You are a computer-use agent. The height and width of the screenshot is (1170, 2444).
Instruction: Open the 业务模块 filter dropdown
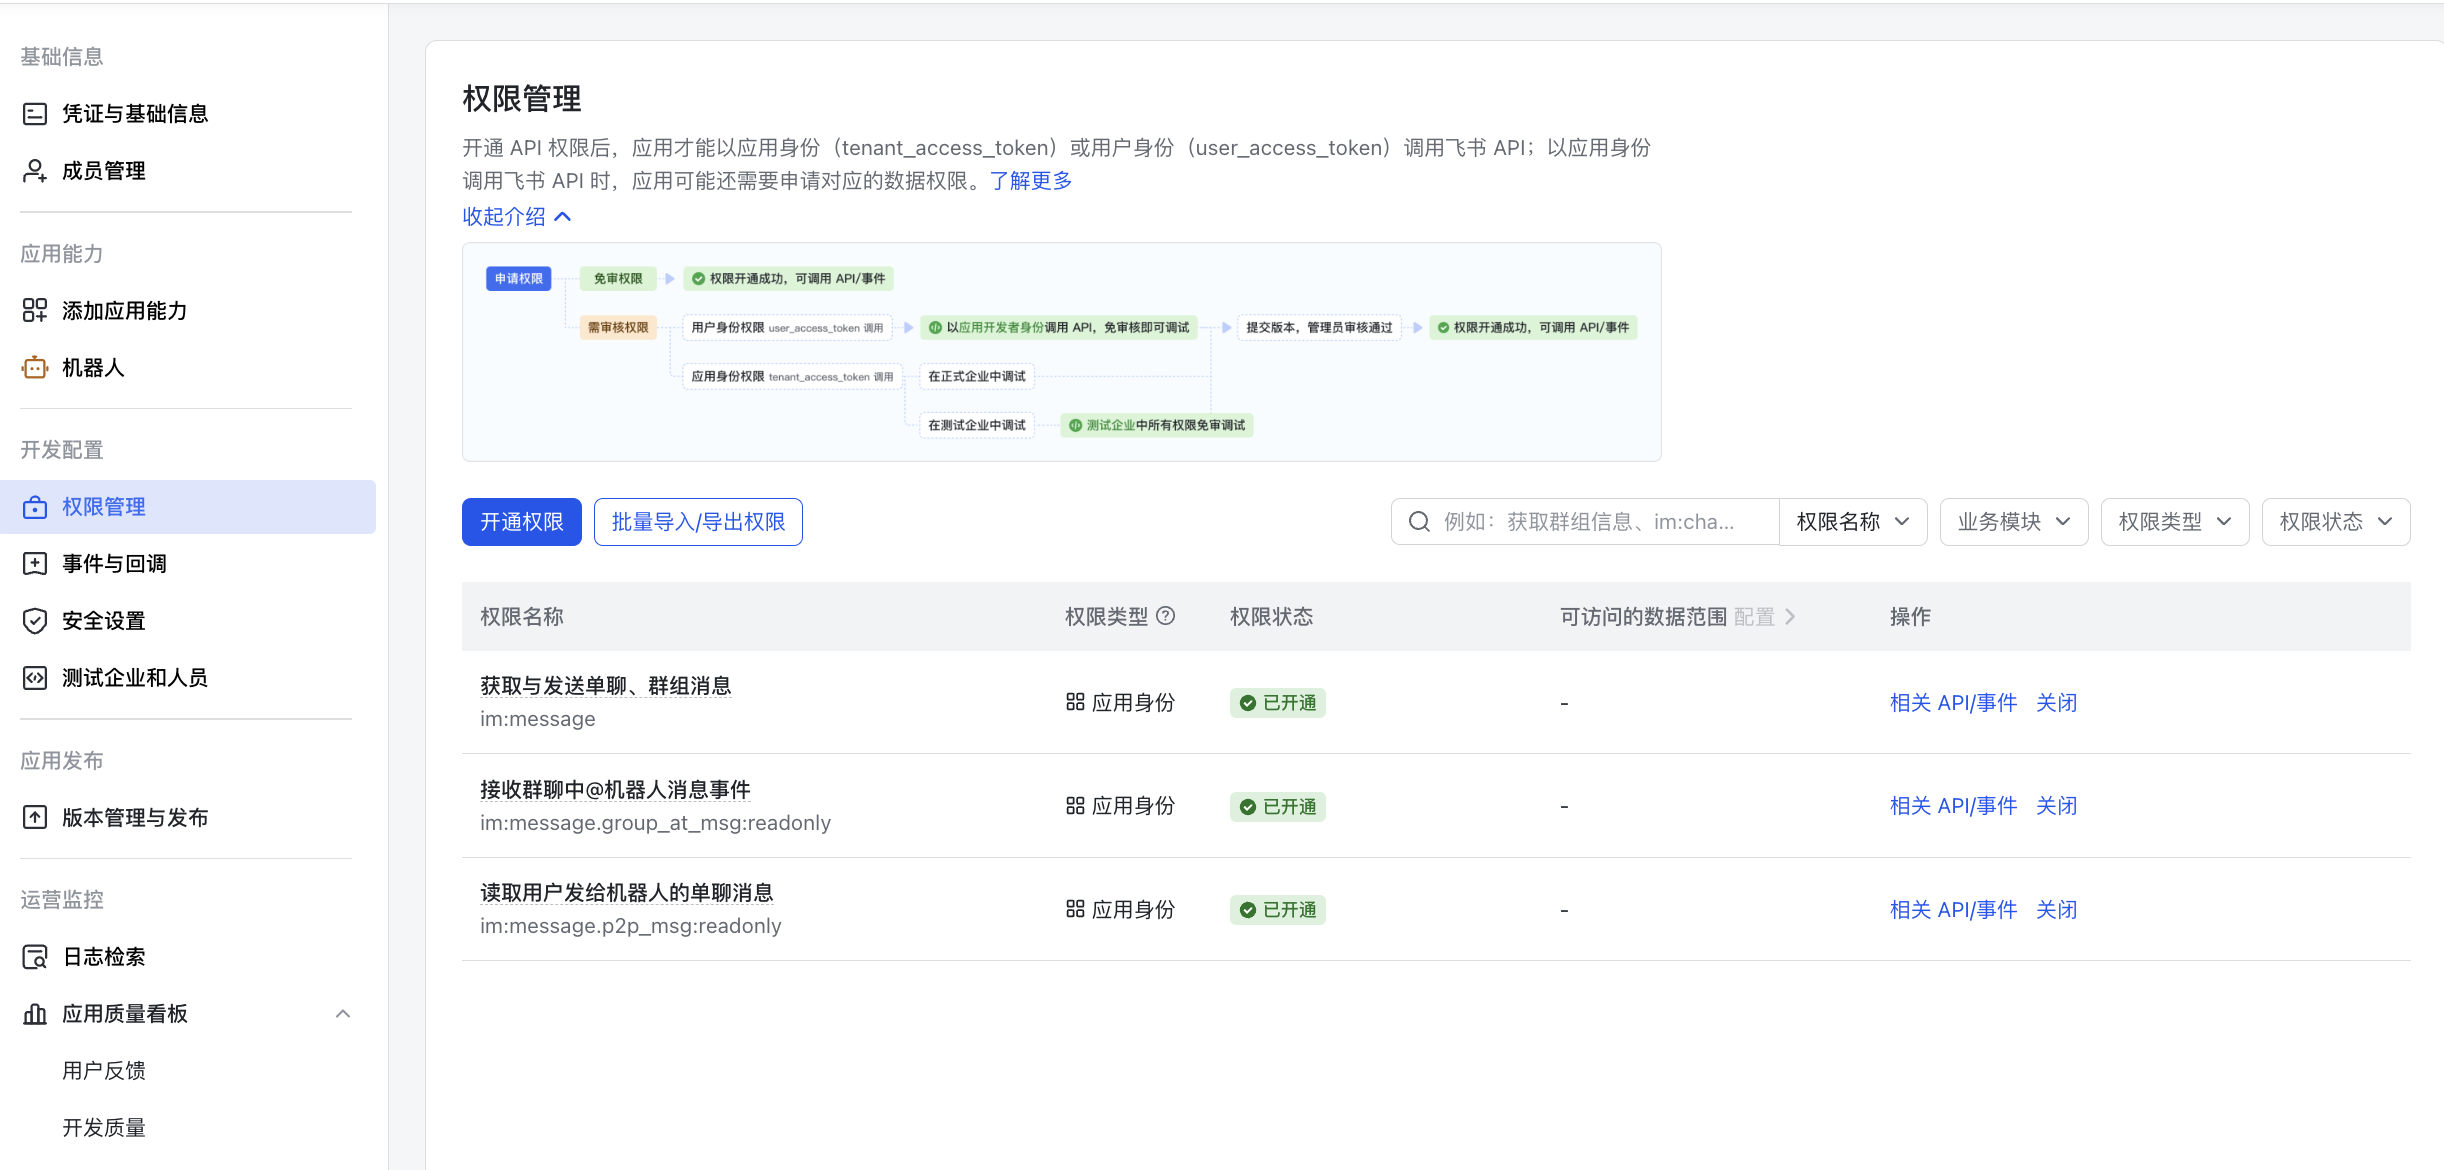[2013, 522]
